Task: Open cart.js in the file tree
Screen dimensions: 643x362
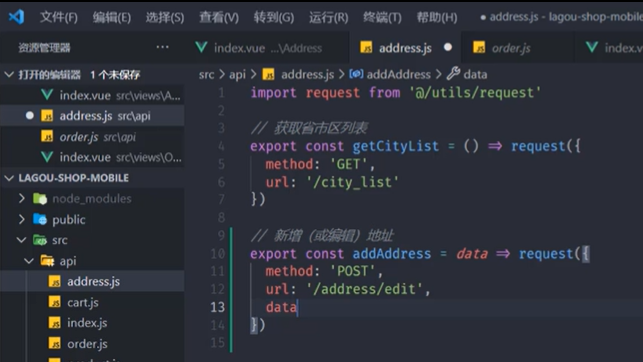Action: (x=92, y=302)
